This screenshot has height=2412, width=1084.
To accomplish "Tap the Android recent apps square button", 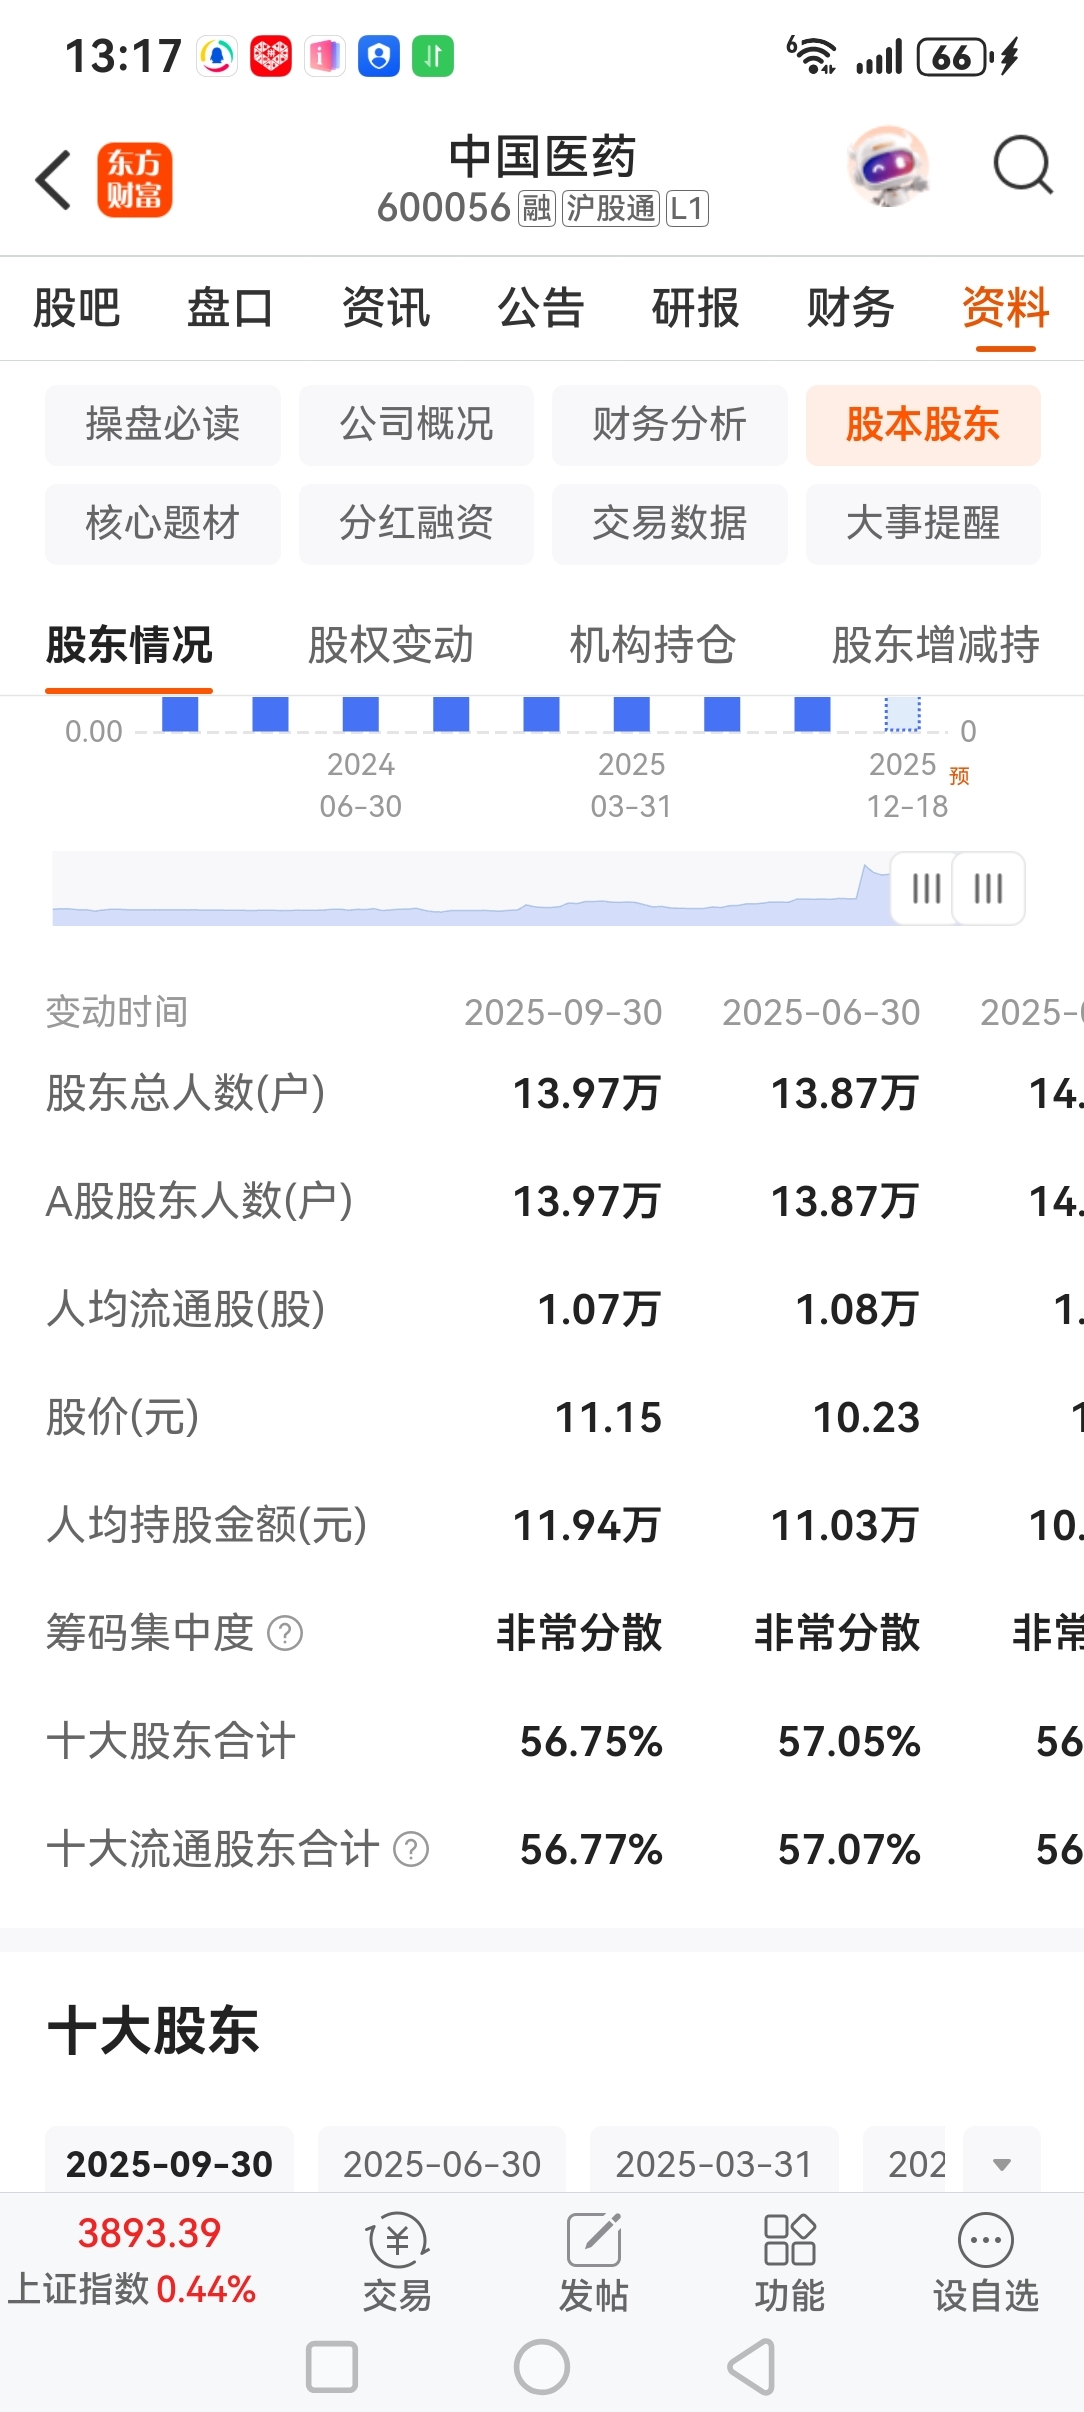I will (332, 2367).
